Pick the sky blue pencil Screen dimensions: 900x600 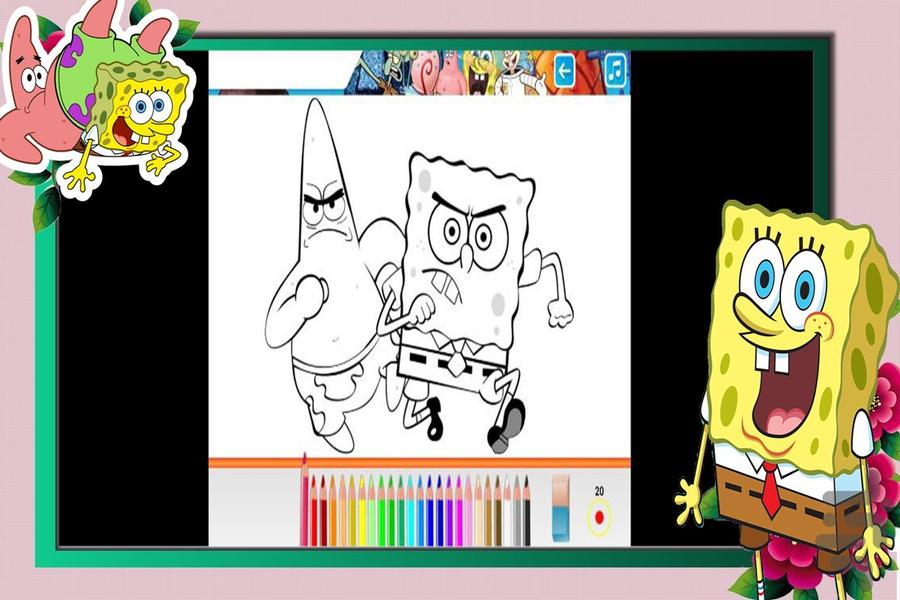coord(421,511)
